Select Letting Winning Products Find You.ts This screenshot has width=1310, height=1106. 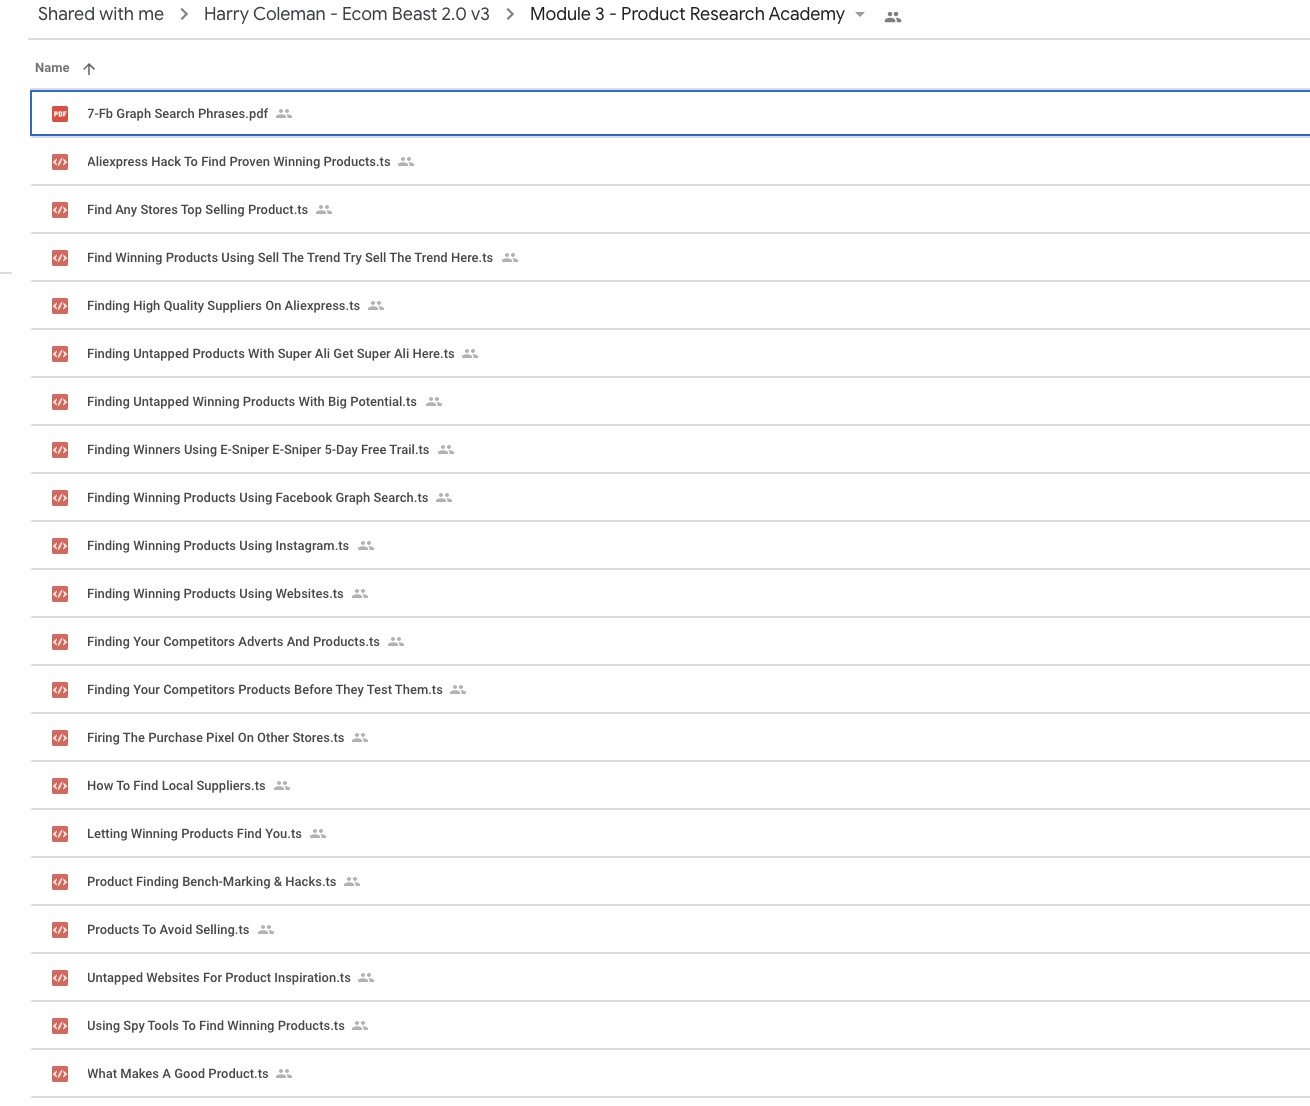[x=670, y=834]
